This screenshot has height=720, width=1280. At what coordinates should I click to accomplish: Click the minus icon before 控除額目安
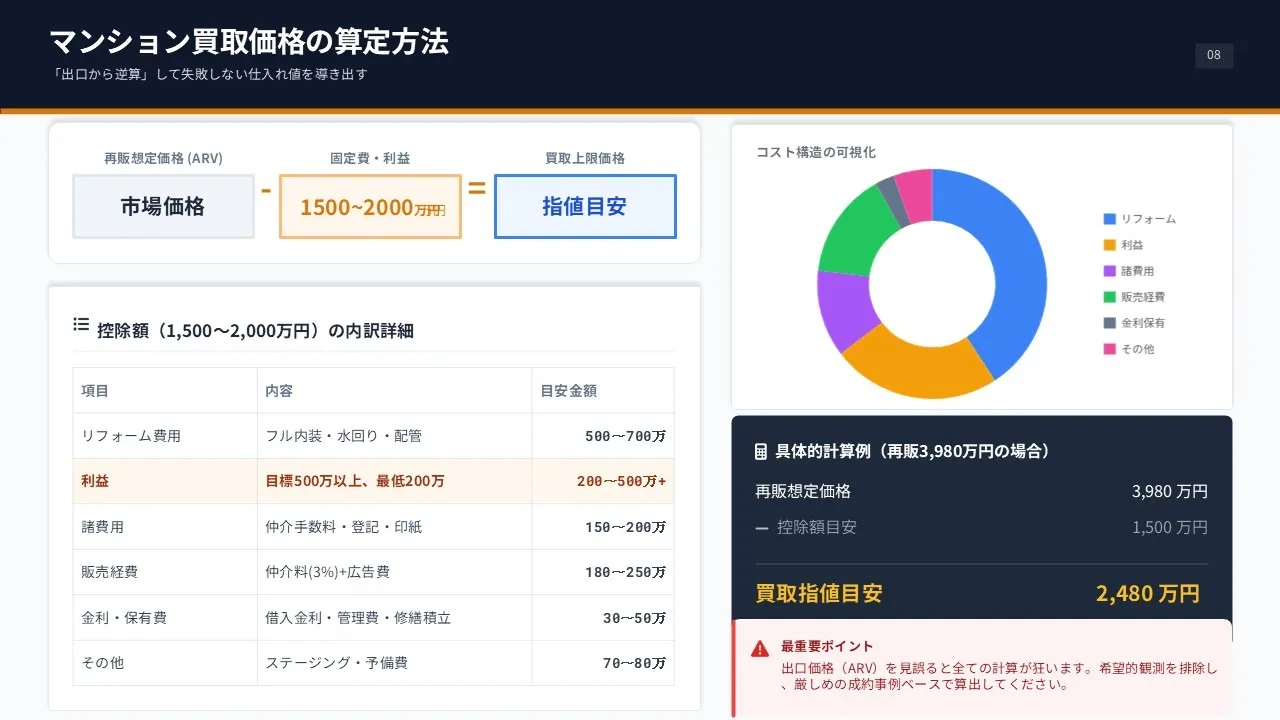pyautogui.click(x=762, y=527)
